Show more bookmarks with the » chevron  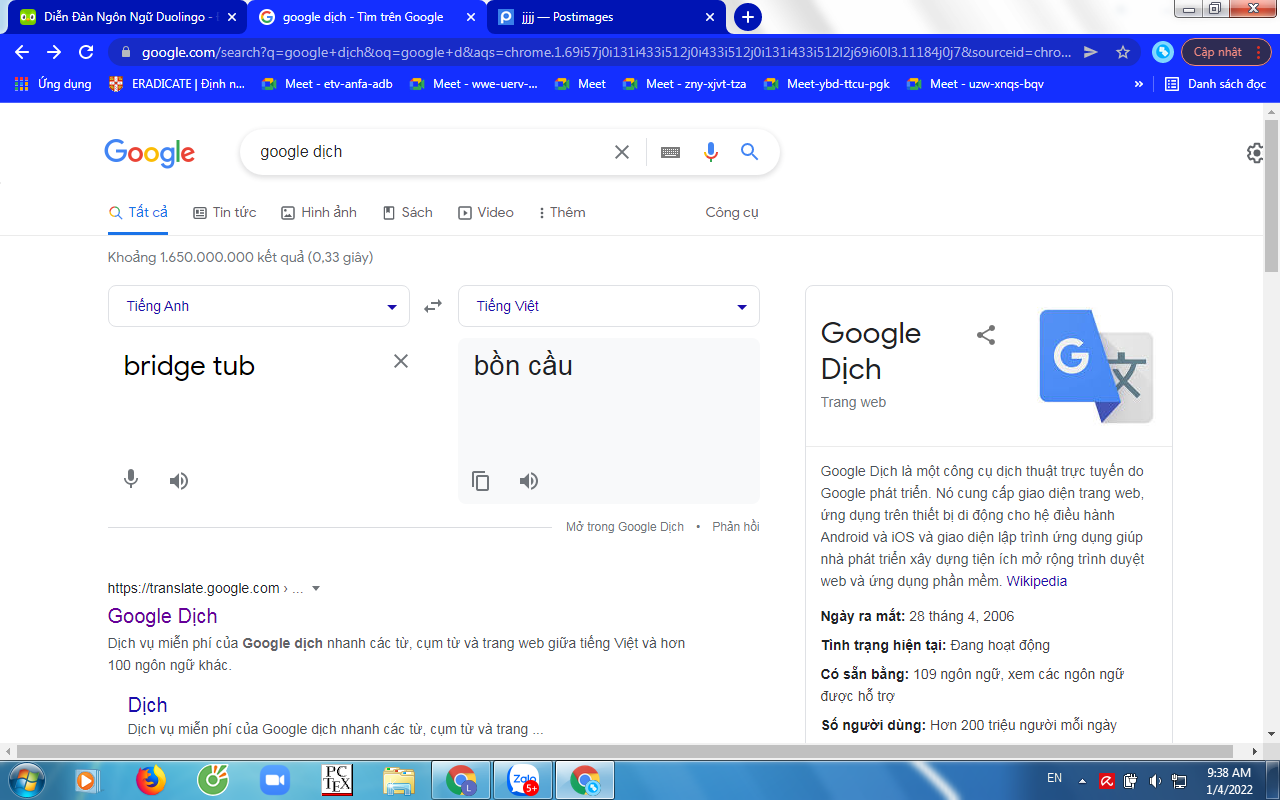(x=1138, y=84)
